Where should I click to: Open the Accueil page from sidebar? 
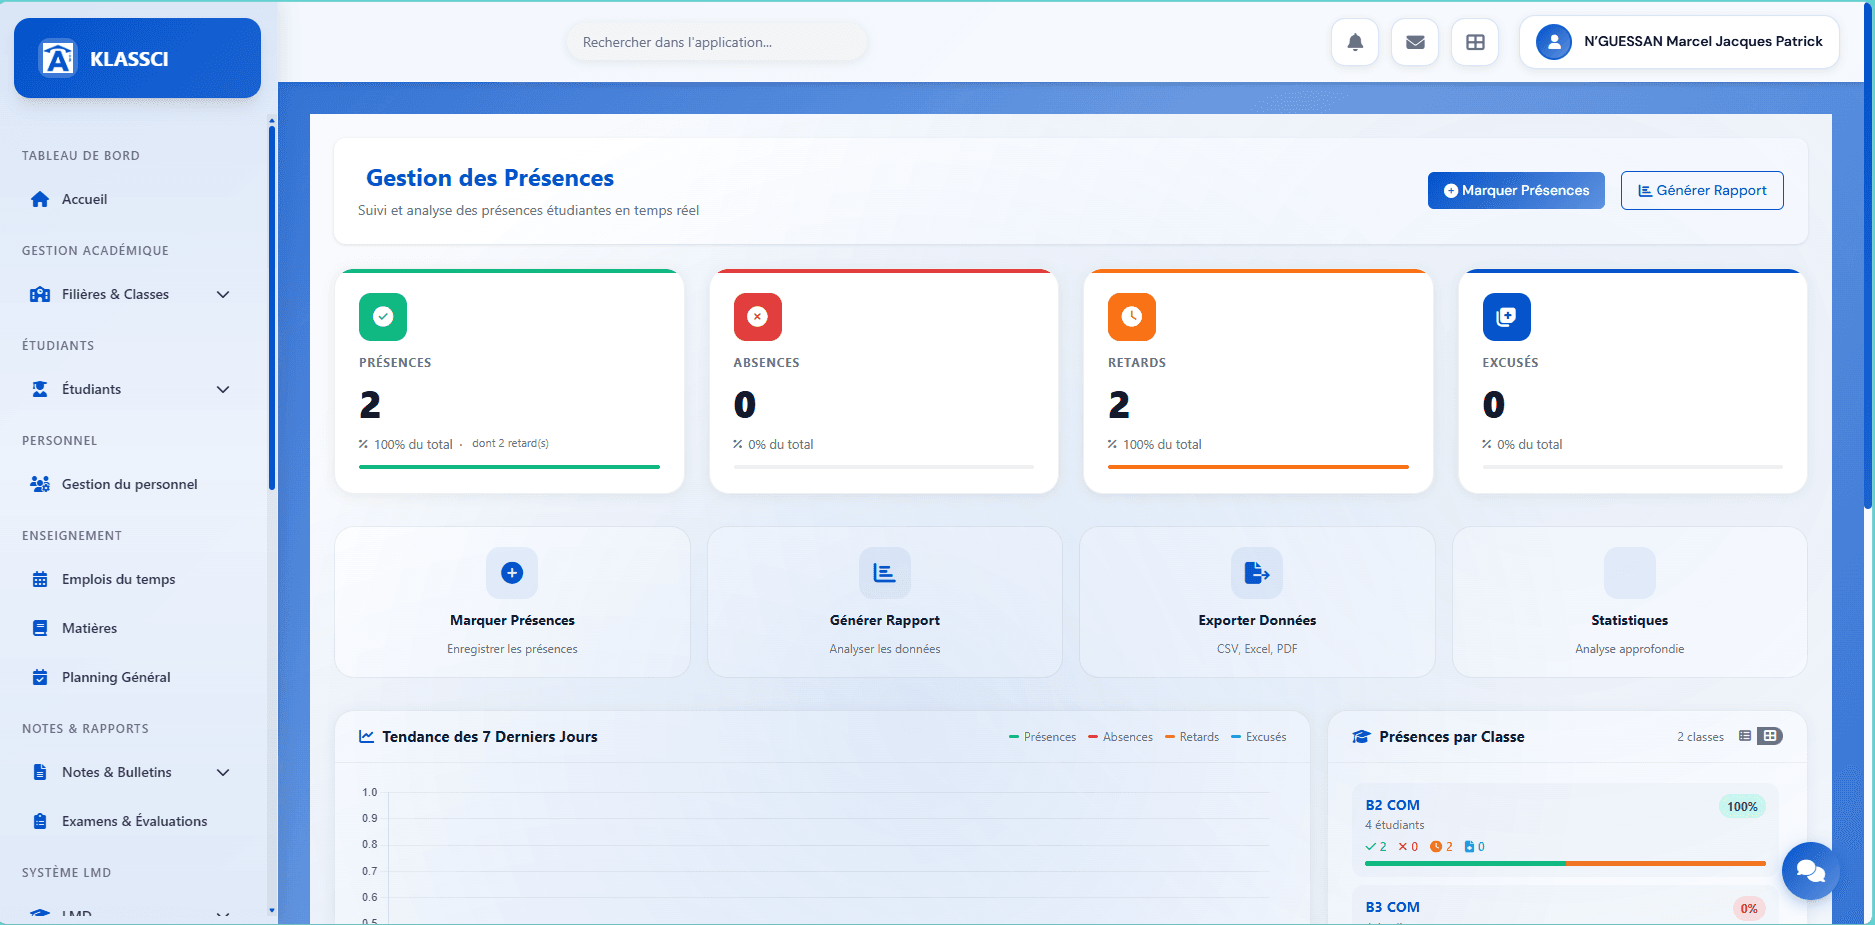[83, 198]
